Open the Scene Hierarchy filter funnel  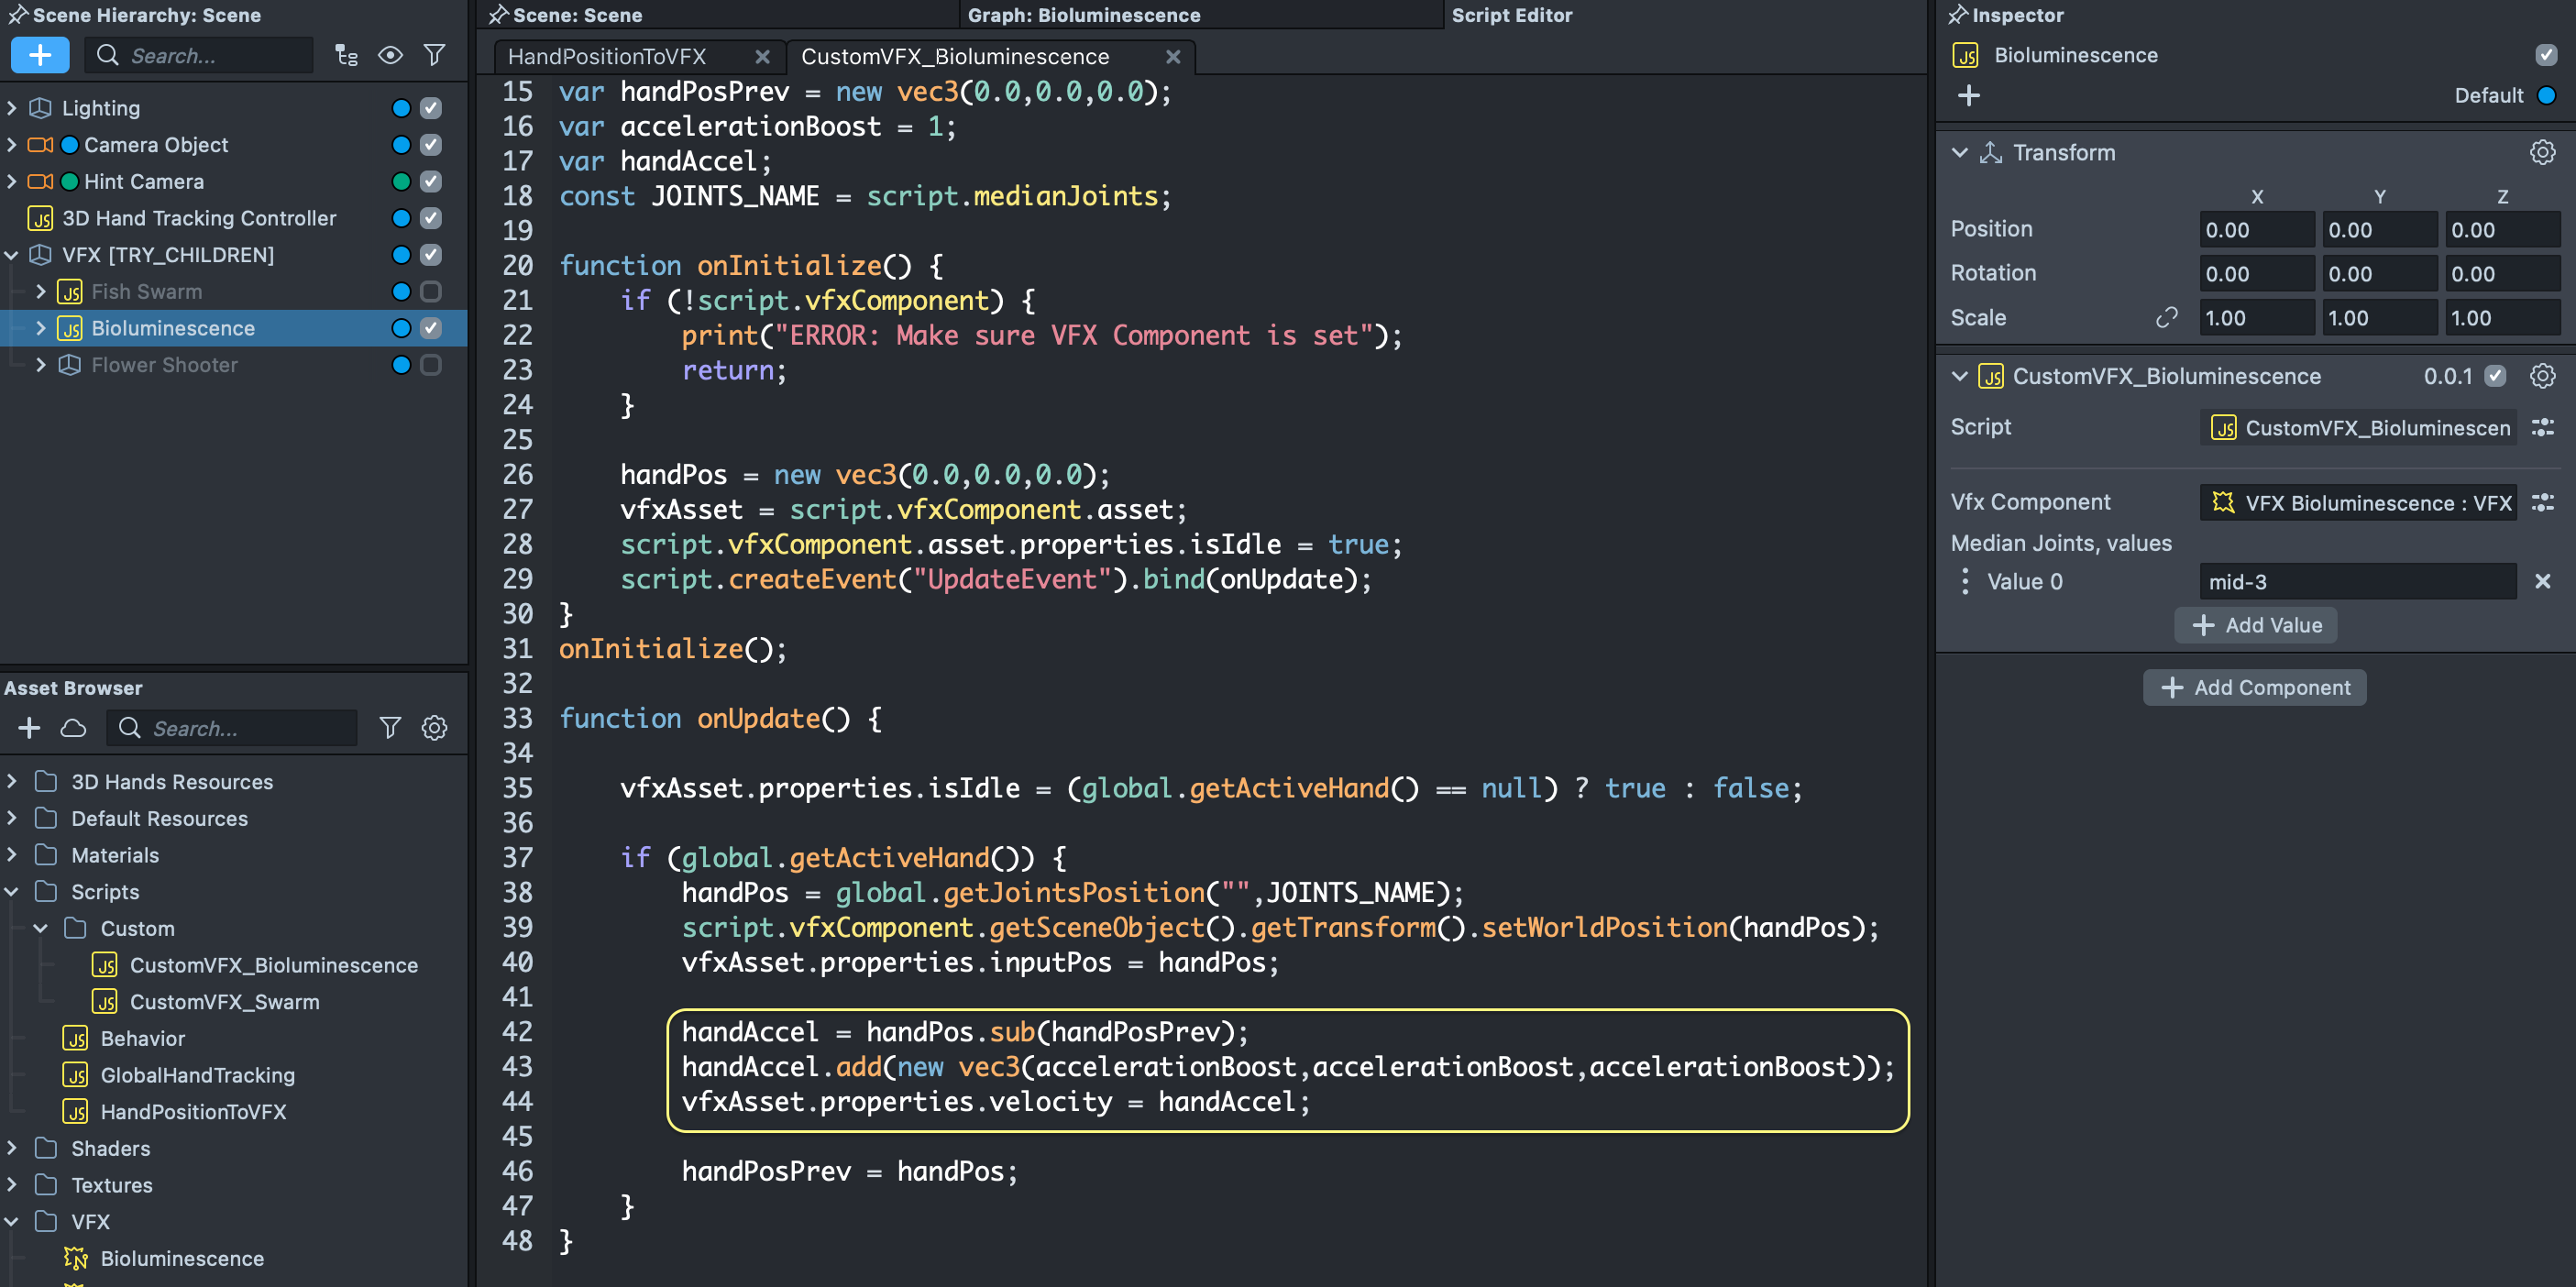(x=434, y=55)
